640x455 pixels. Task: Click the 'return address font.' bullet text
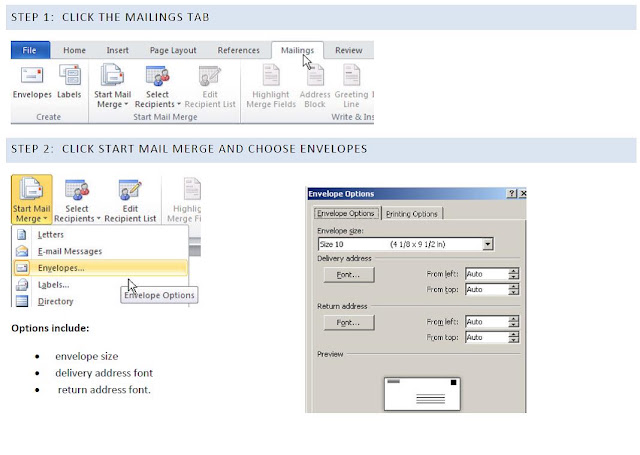tap(104, 390)
